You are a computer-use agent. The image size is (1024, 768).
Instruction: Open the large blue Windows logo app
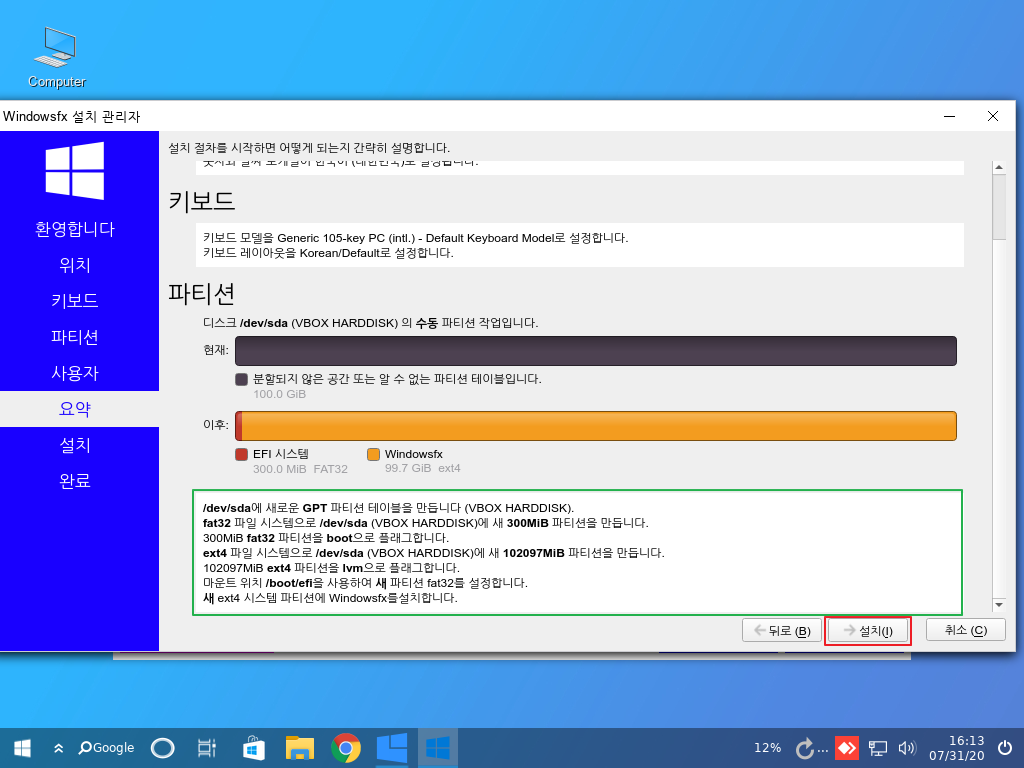(x=392, y=748)
